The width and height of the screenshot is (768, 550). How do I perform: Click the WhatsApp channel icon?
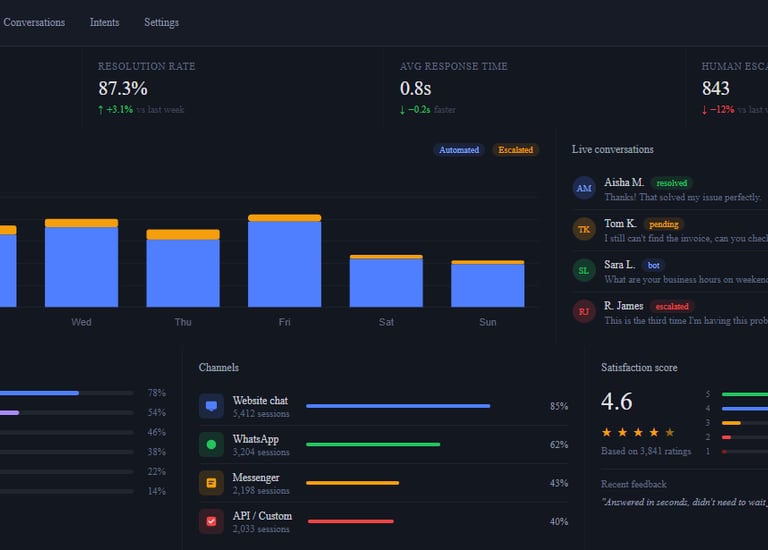211,445
